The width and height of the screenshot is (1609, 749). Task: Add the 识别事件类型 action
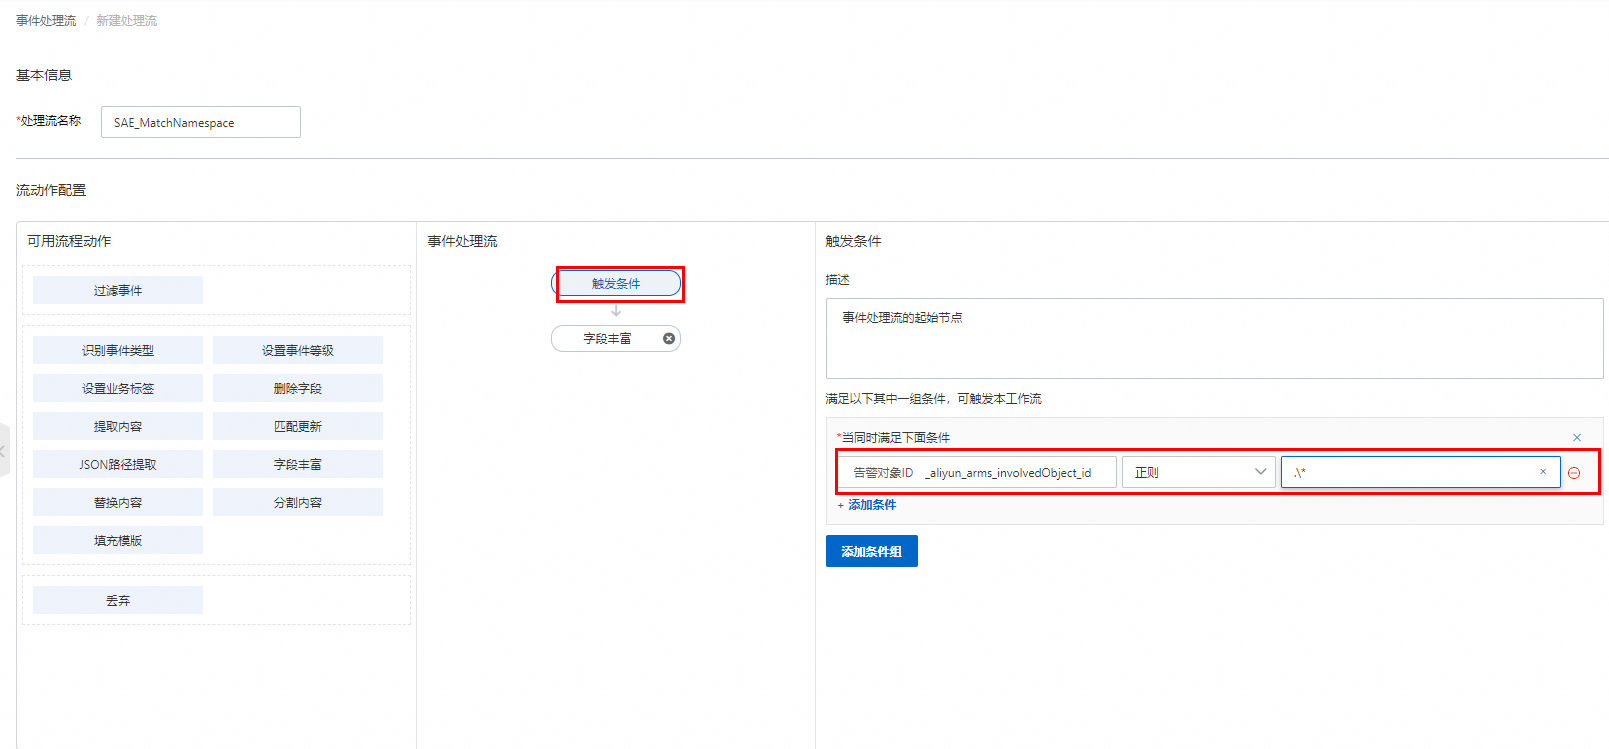pyautogui.click(x=118, y=350)
